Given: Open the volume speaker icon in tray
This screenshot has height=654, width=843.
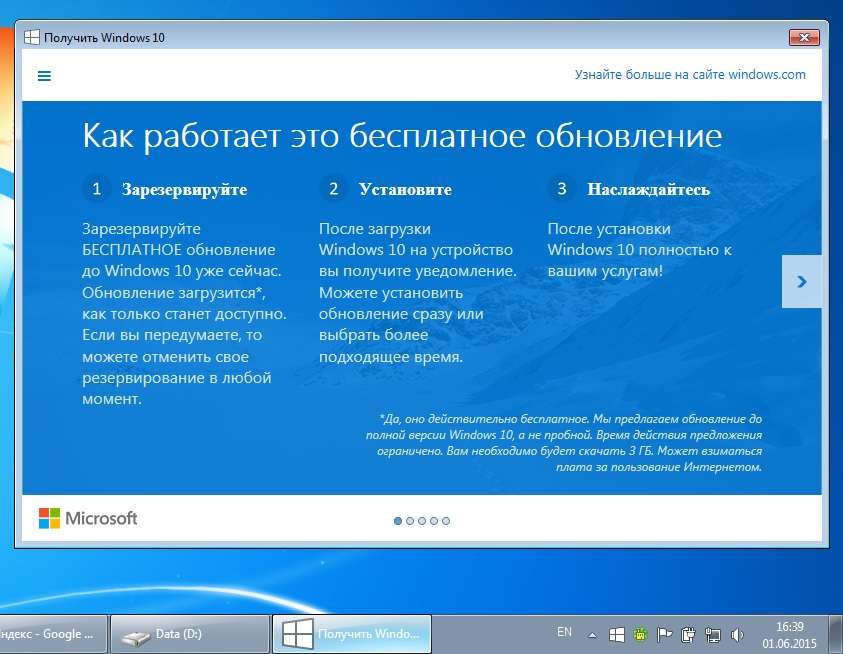Looking at the screenshot, I should tap(737, 635).
